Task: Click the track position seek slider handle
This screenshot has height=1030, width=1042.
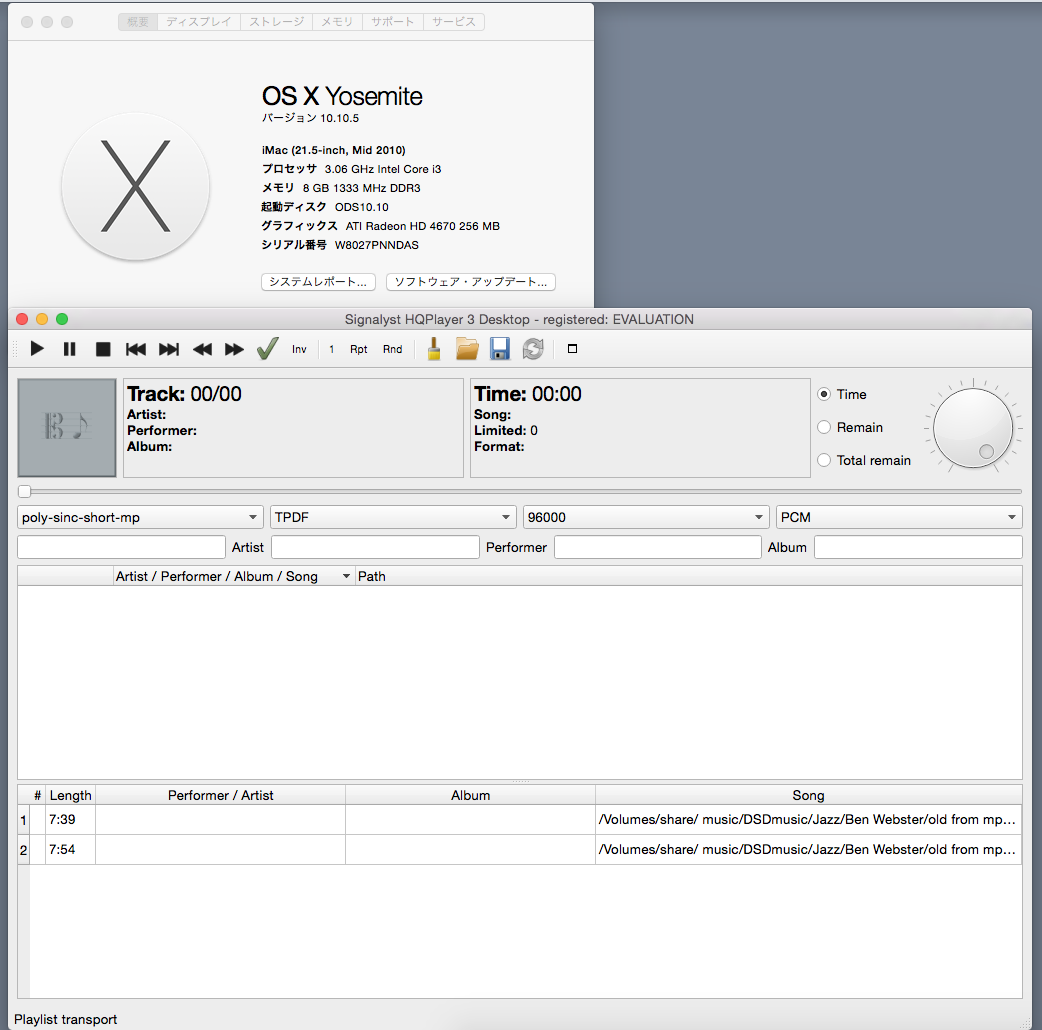Action: (x=25, y=492)
